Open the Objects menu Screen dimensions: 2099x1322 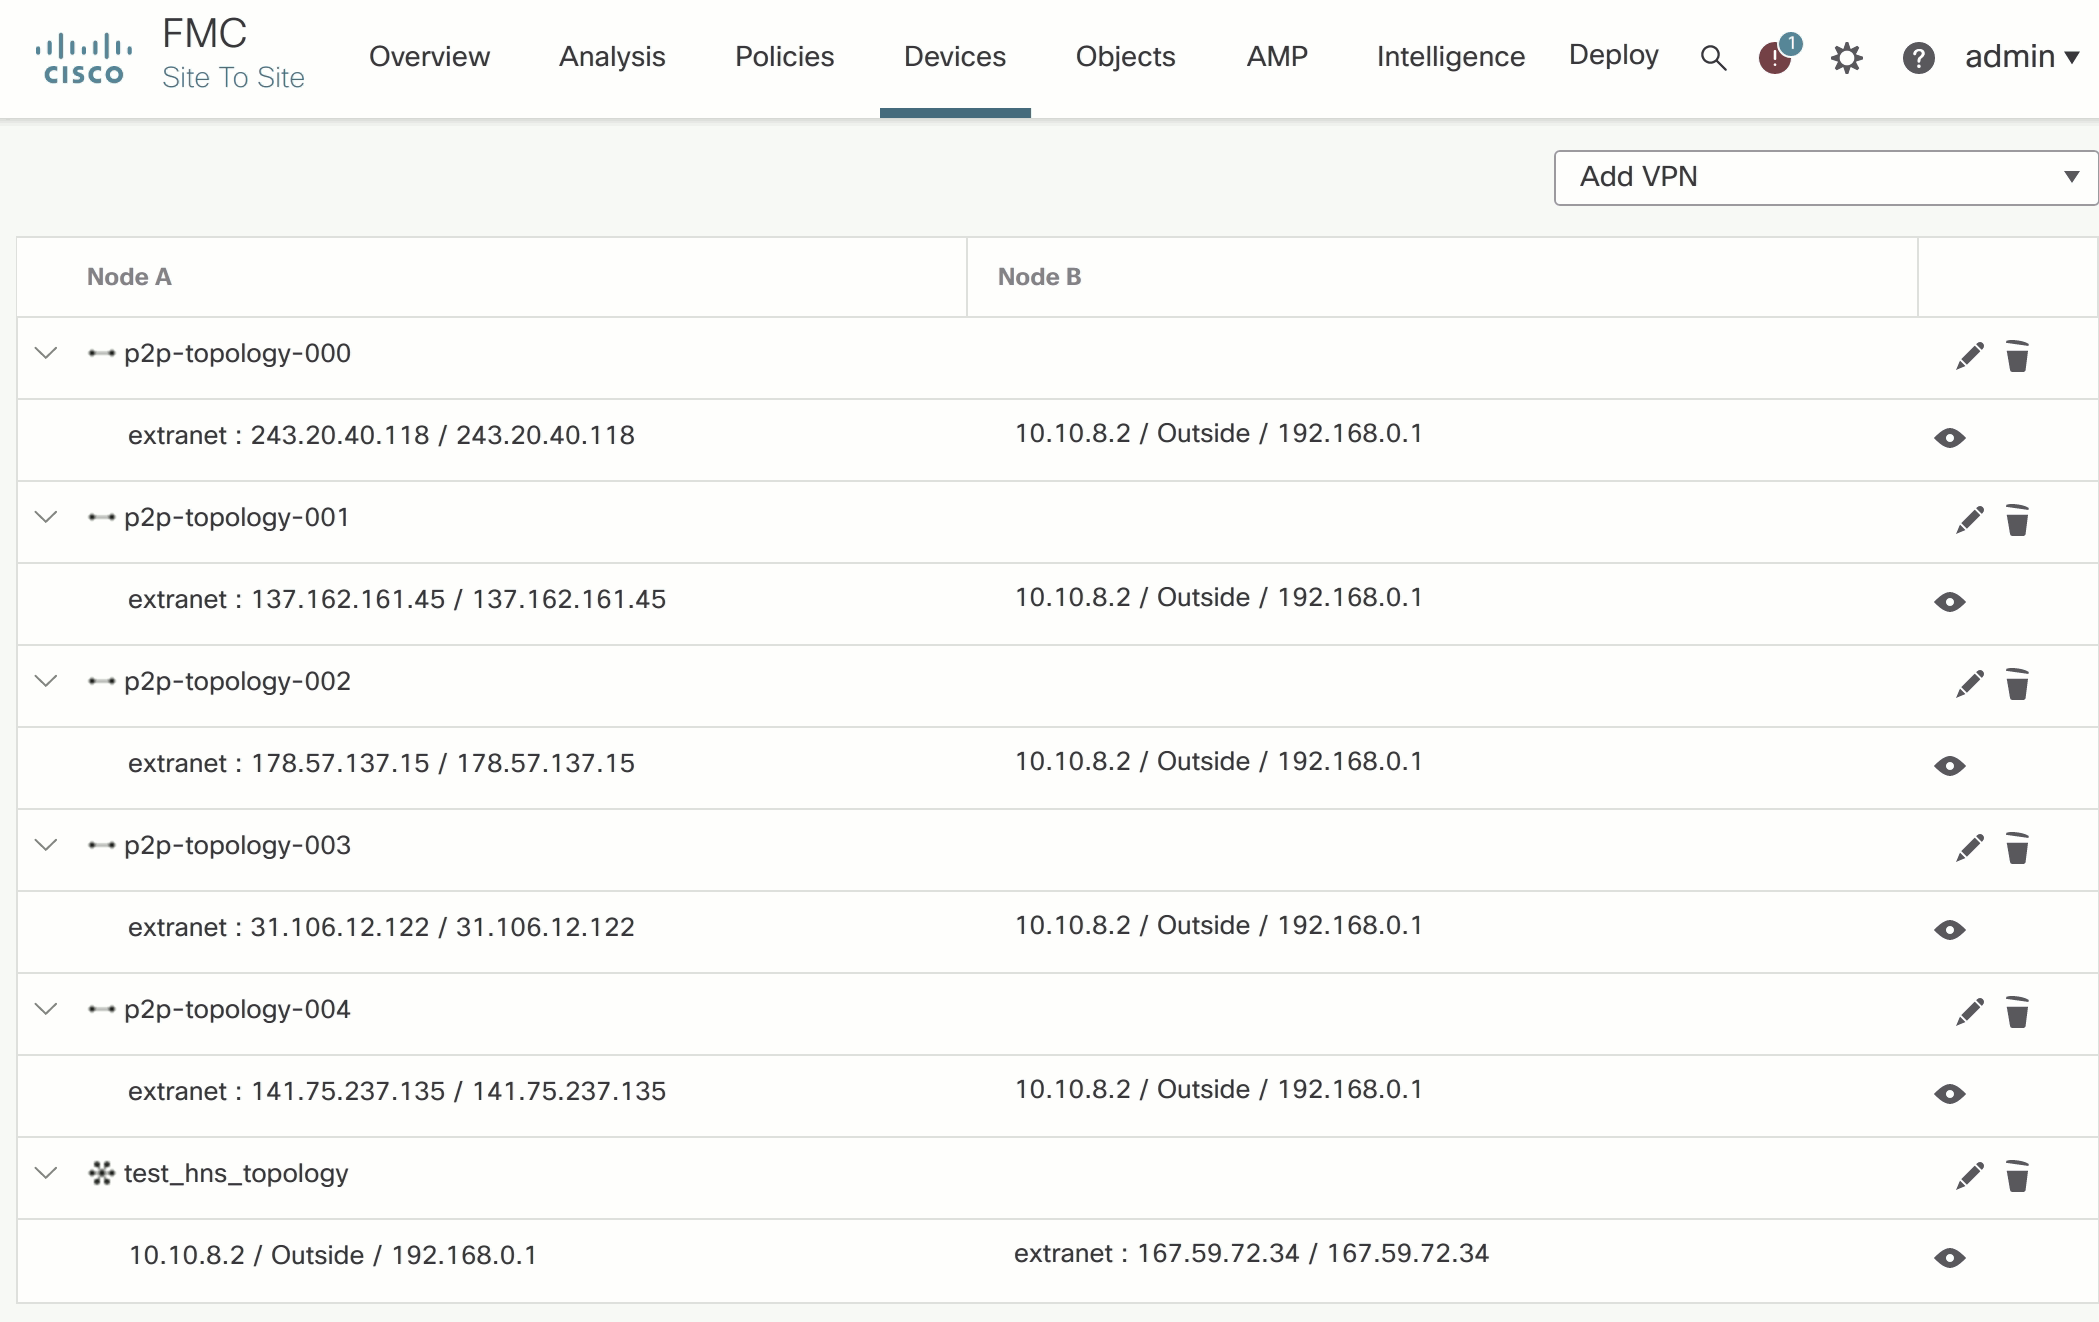coord(1124,57)
